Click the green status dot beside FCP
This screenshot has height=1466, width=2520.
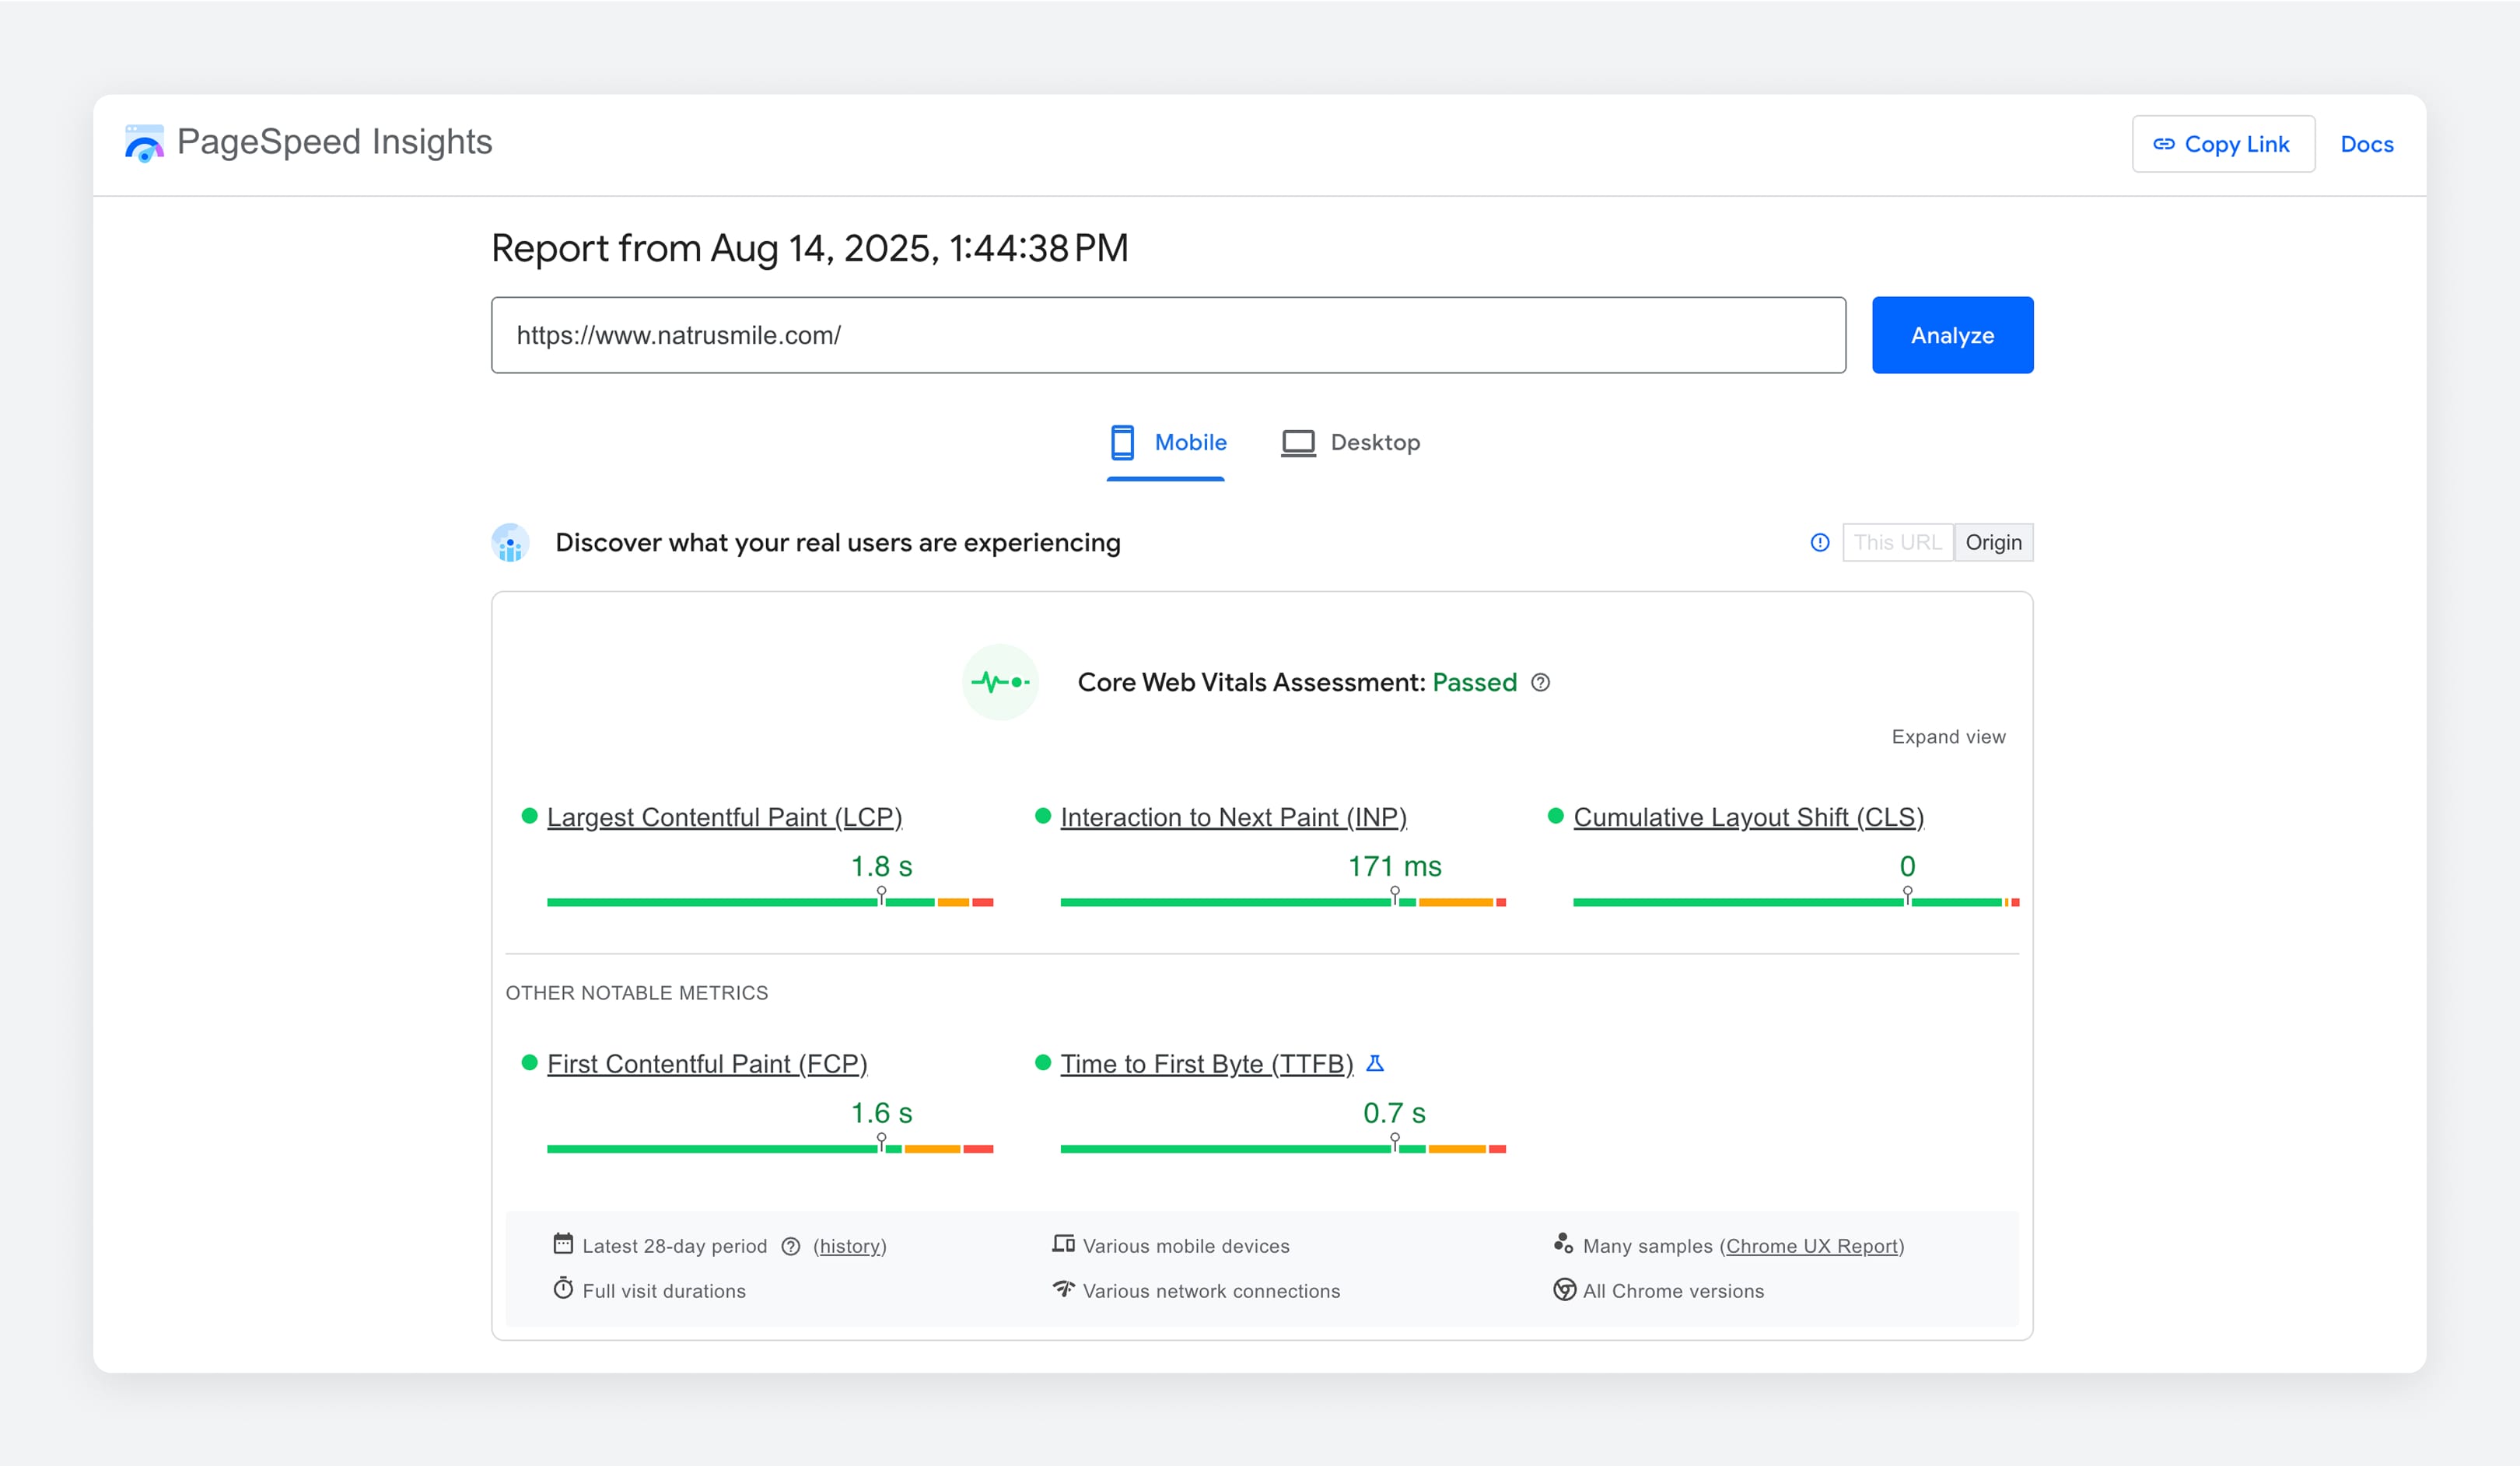tap(529, 1062)
